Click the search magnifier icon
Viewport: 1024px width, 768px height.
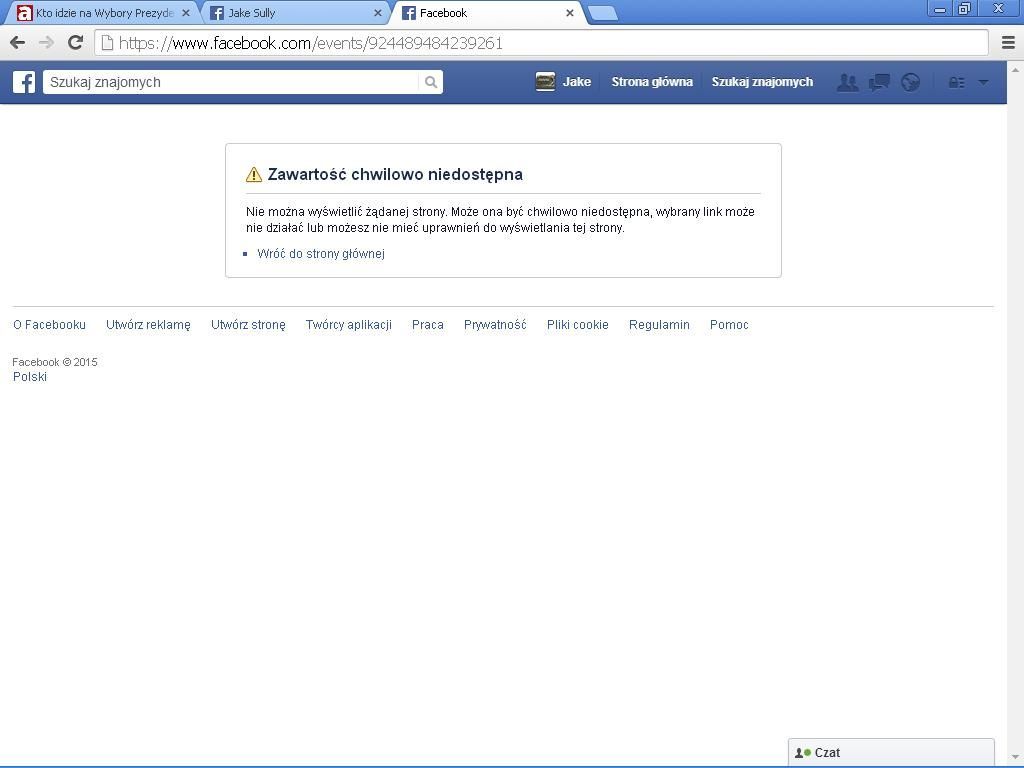tap(430, 82)
